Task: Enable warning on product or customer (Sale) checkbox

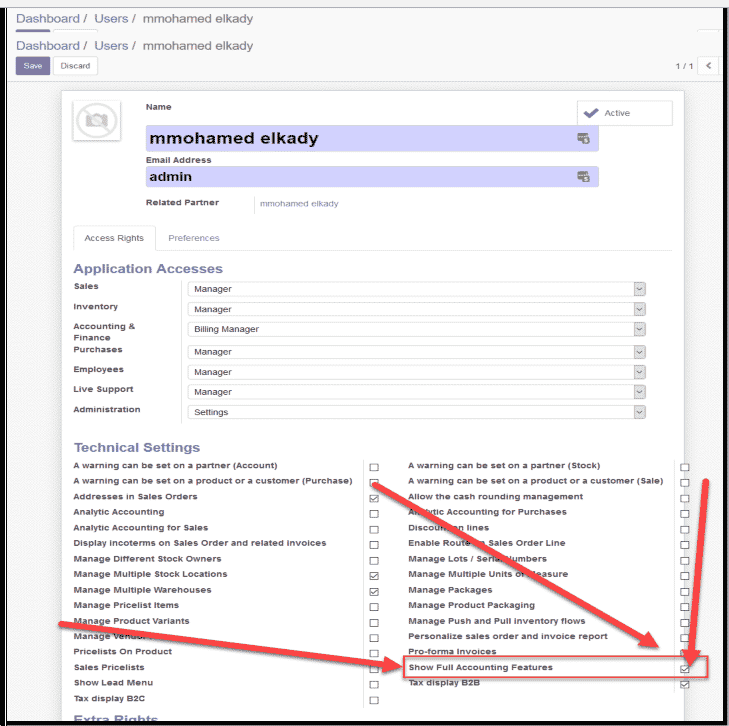Action: pos(684,482)
